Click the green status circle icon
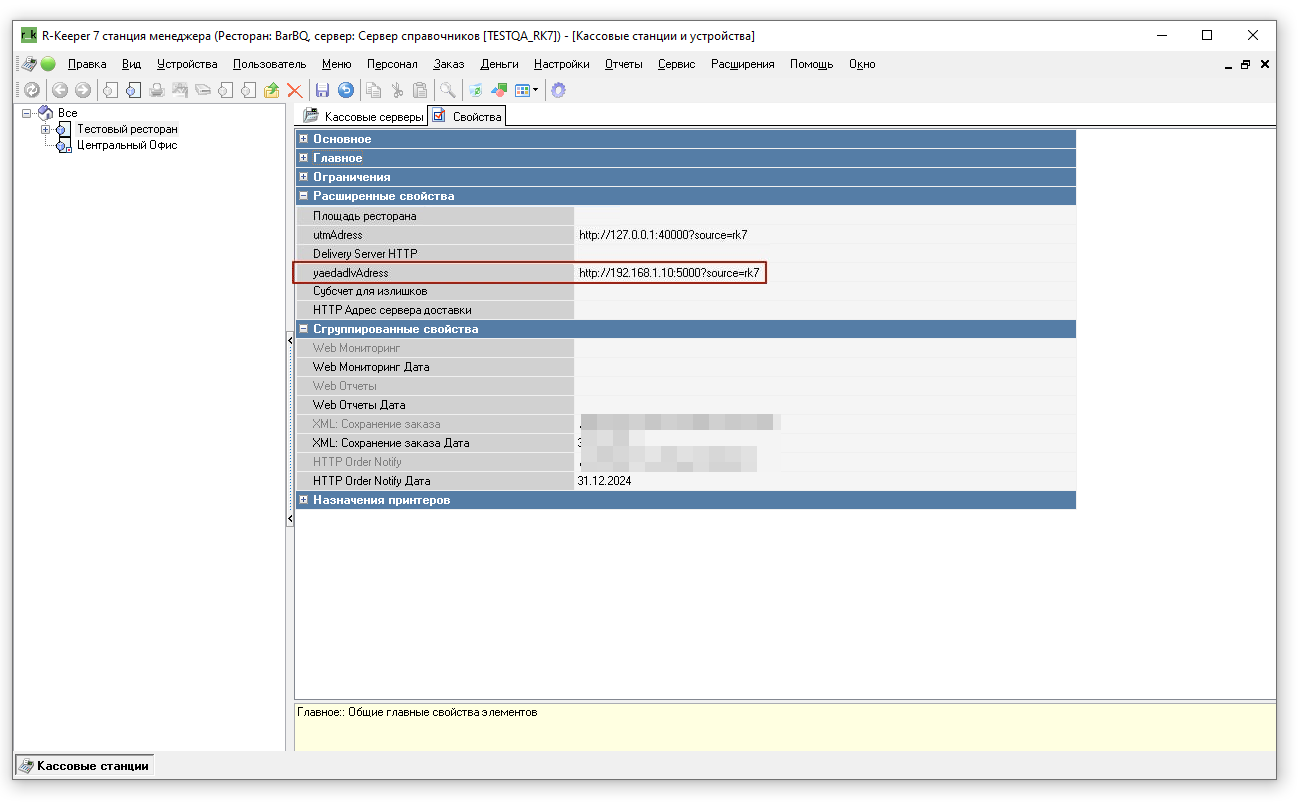The width and height of the screenshot is (1300, 808). point(48,64)
